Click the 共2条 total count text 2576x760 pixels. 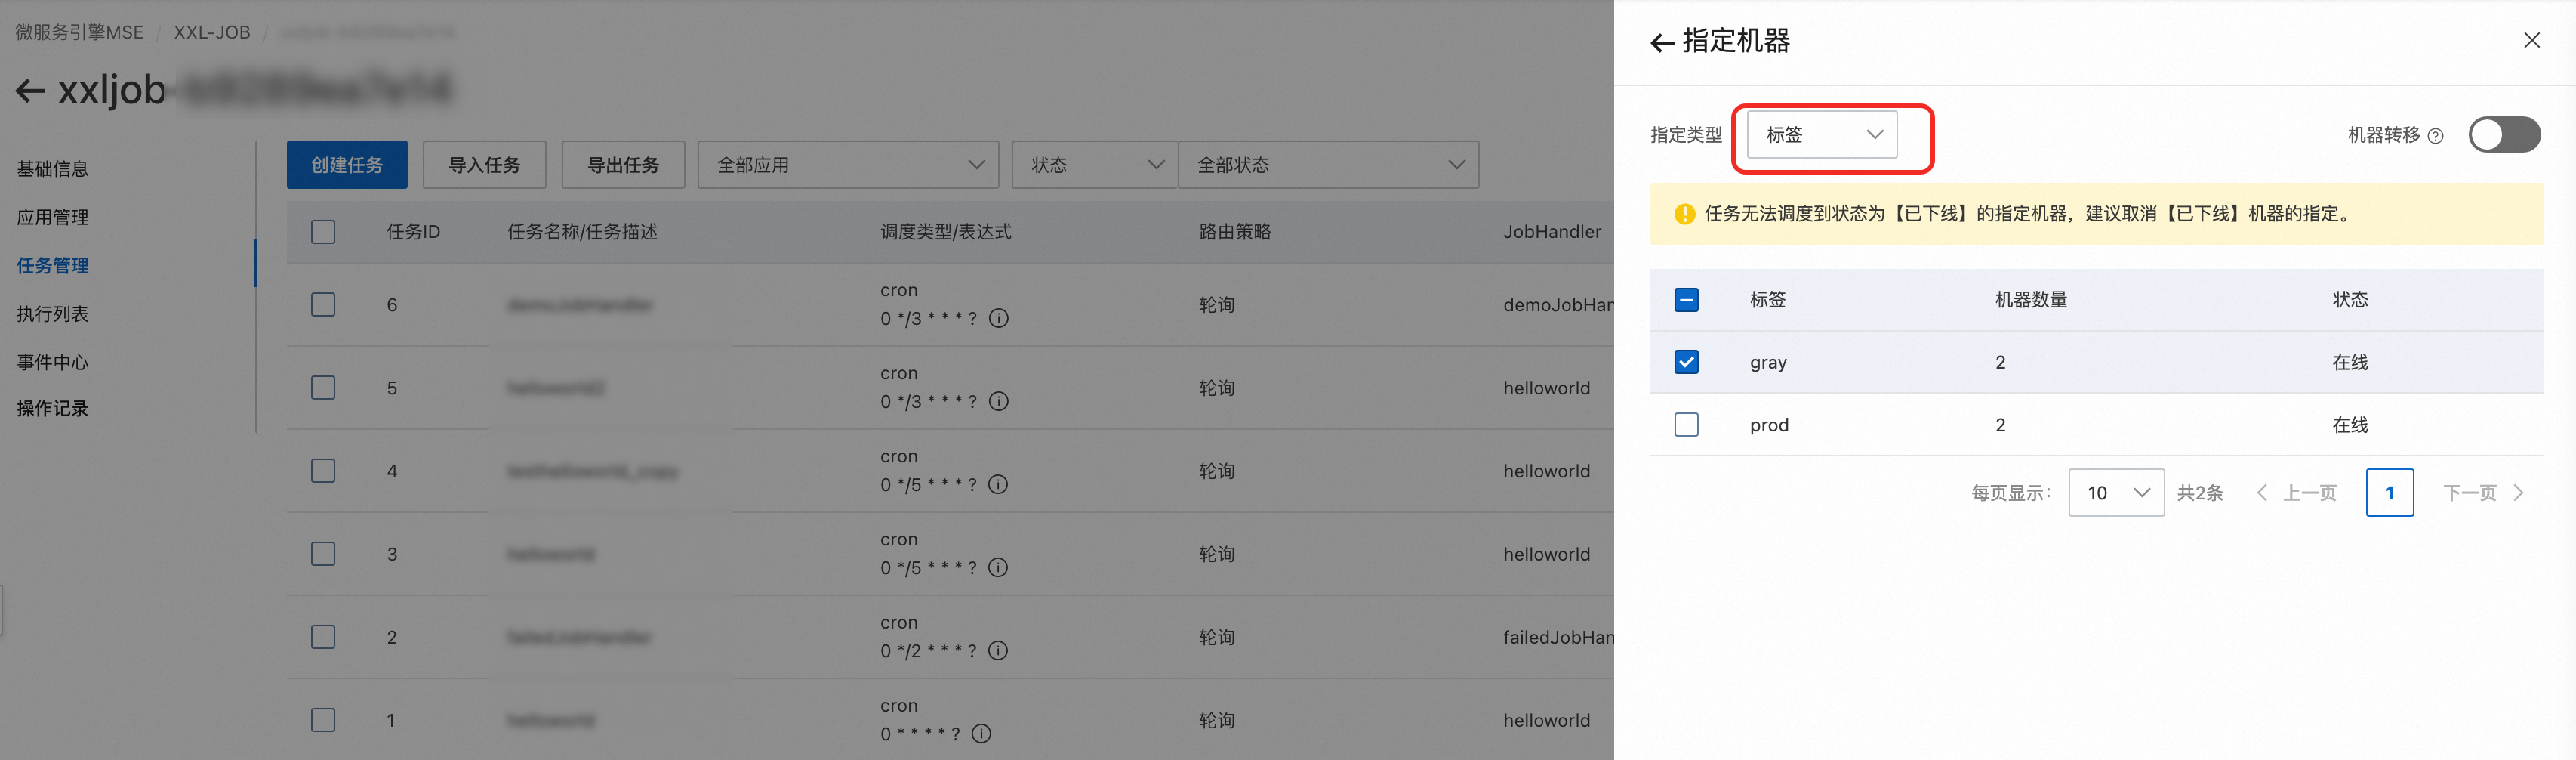[2200, 492]
